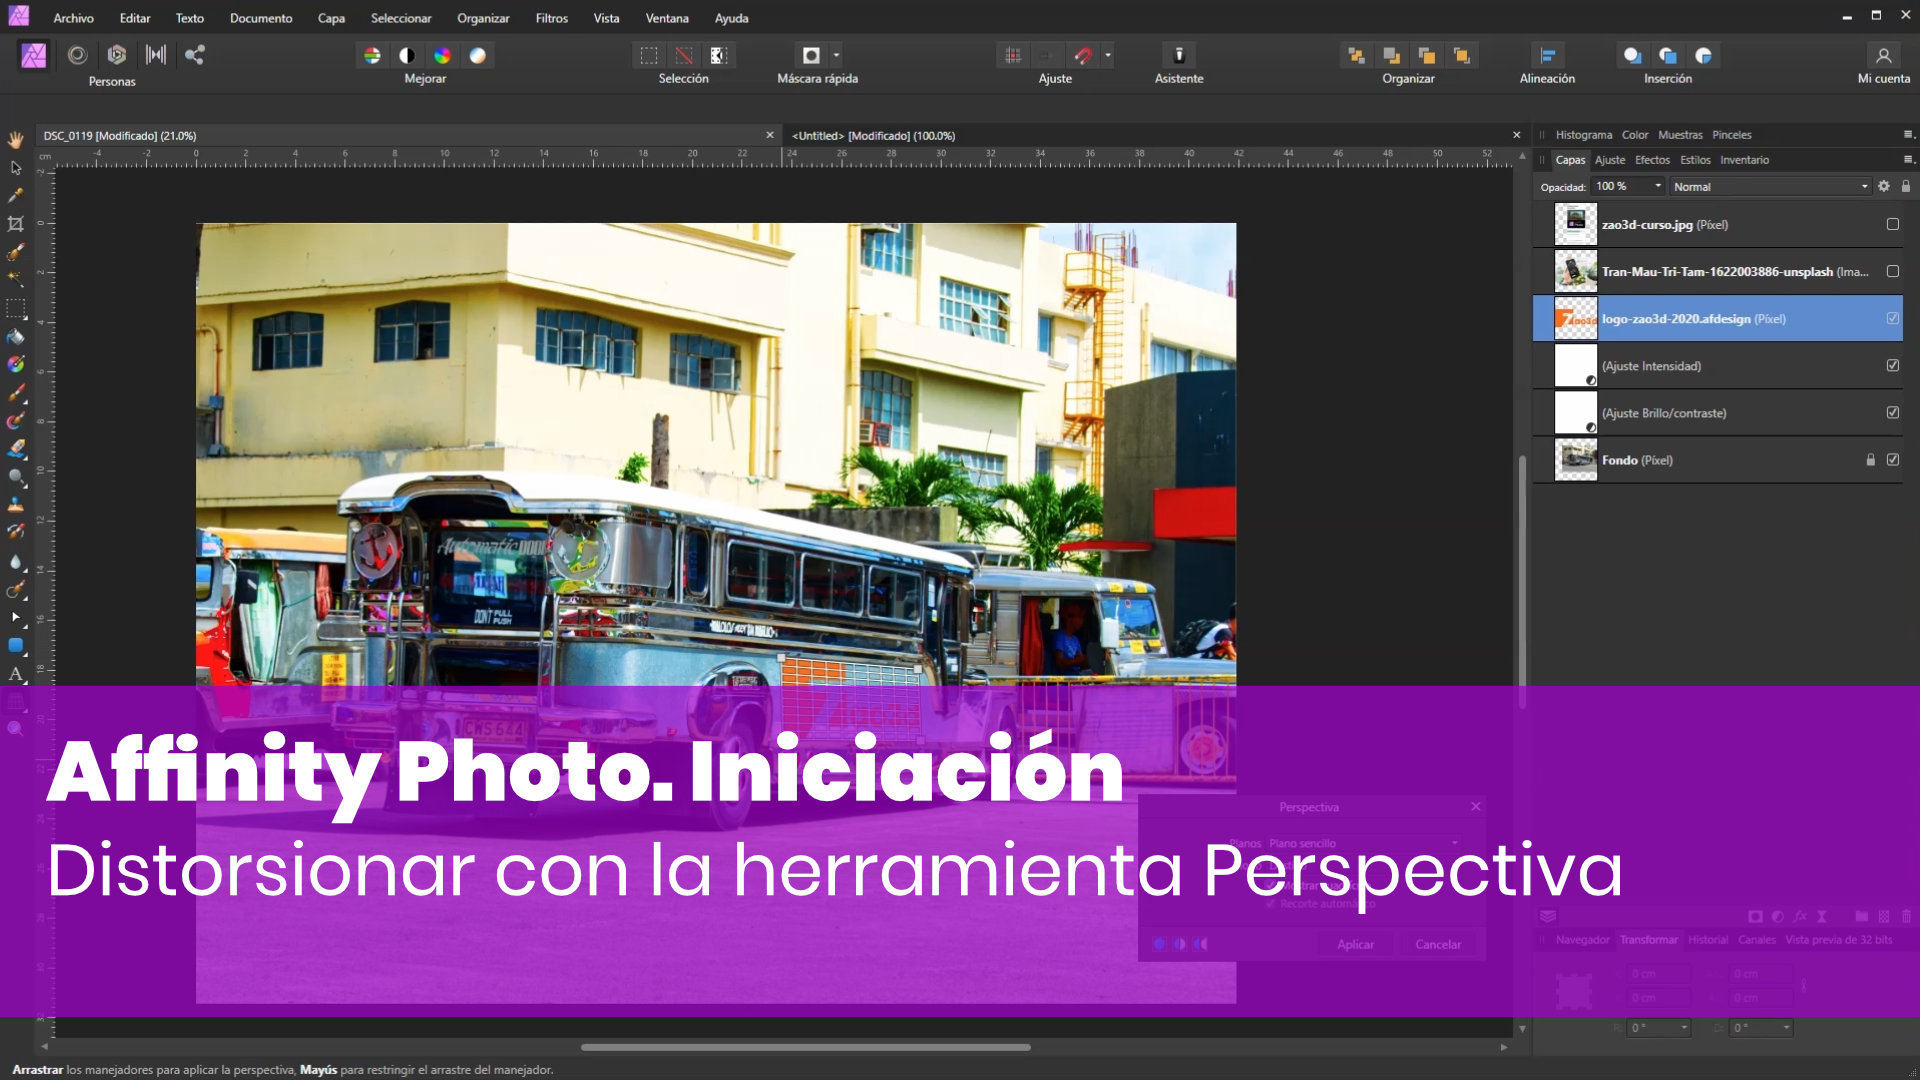
Task: Switch to the Liquify Persona
Action: [77, 55]
